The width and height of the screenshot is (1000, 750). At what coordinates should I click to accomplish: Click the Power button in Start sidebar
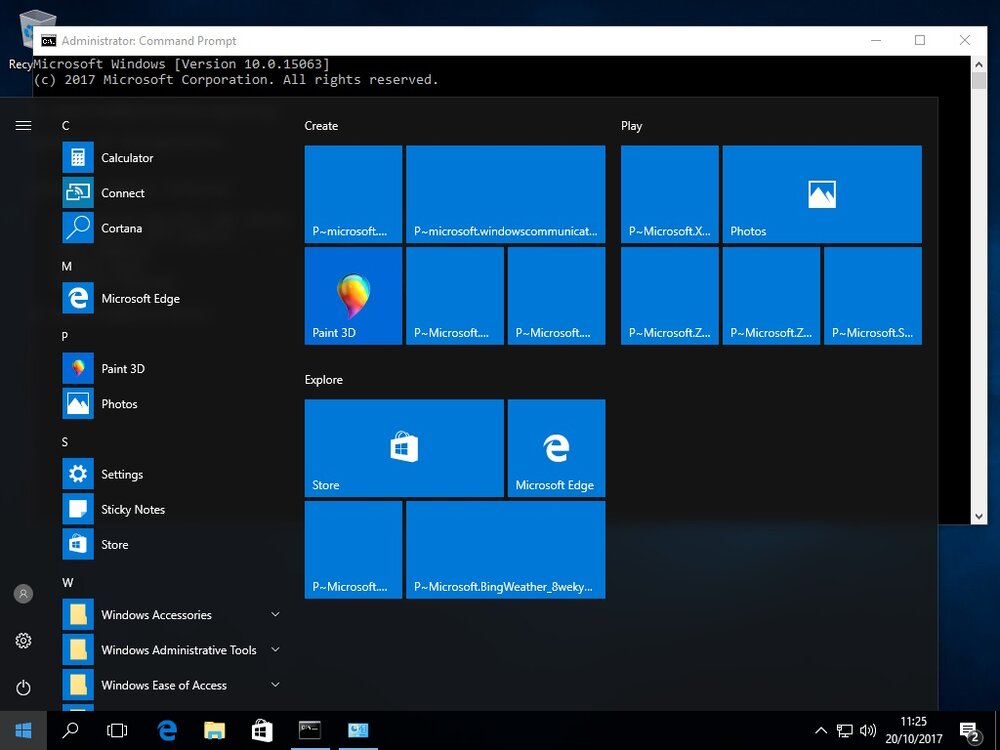point(23,688)
